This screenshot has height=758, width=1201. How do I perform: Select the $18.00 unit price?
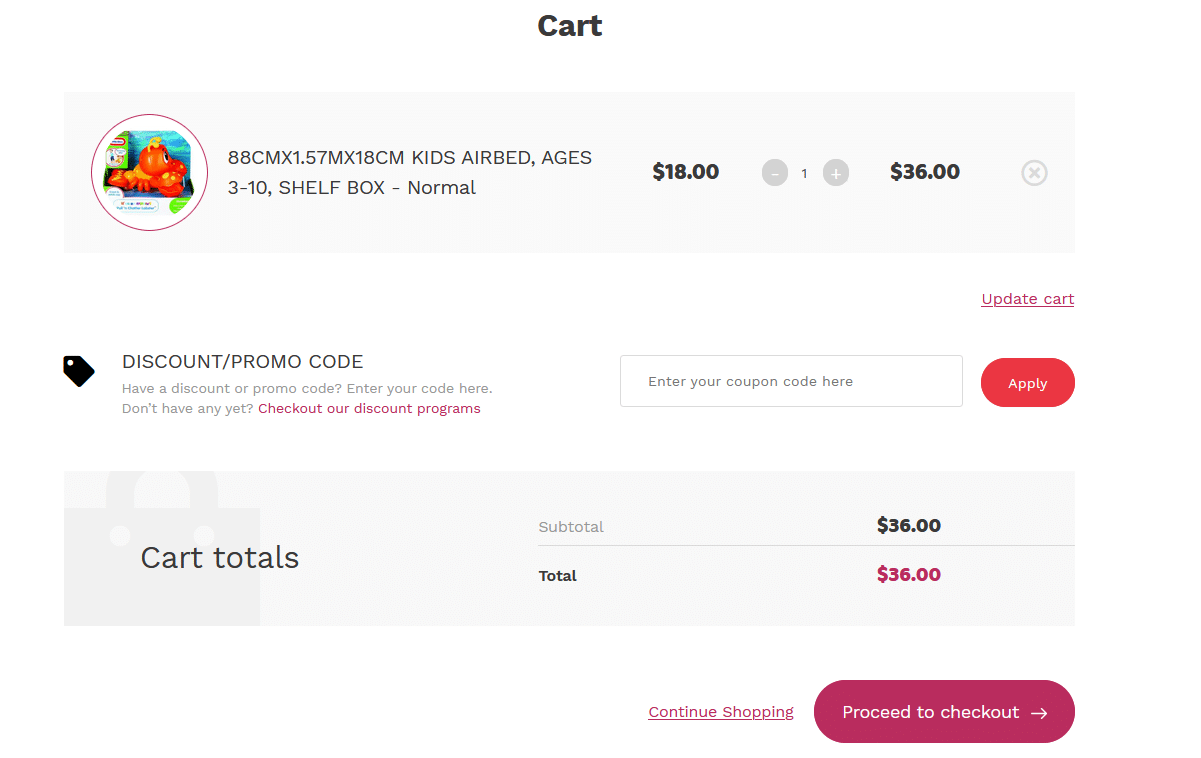click(686, 172)
